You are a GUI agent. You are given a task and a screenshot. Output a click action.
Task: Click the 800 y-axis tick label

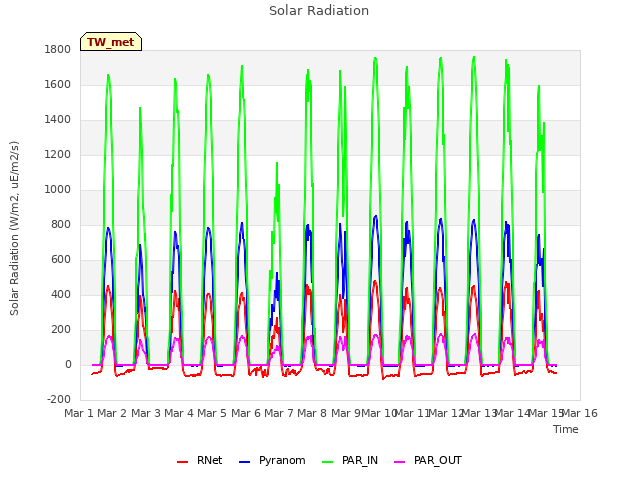click(x=61, y=224)
